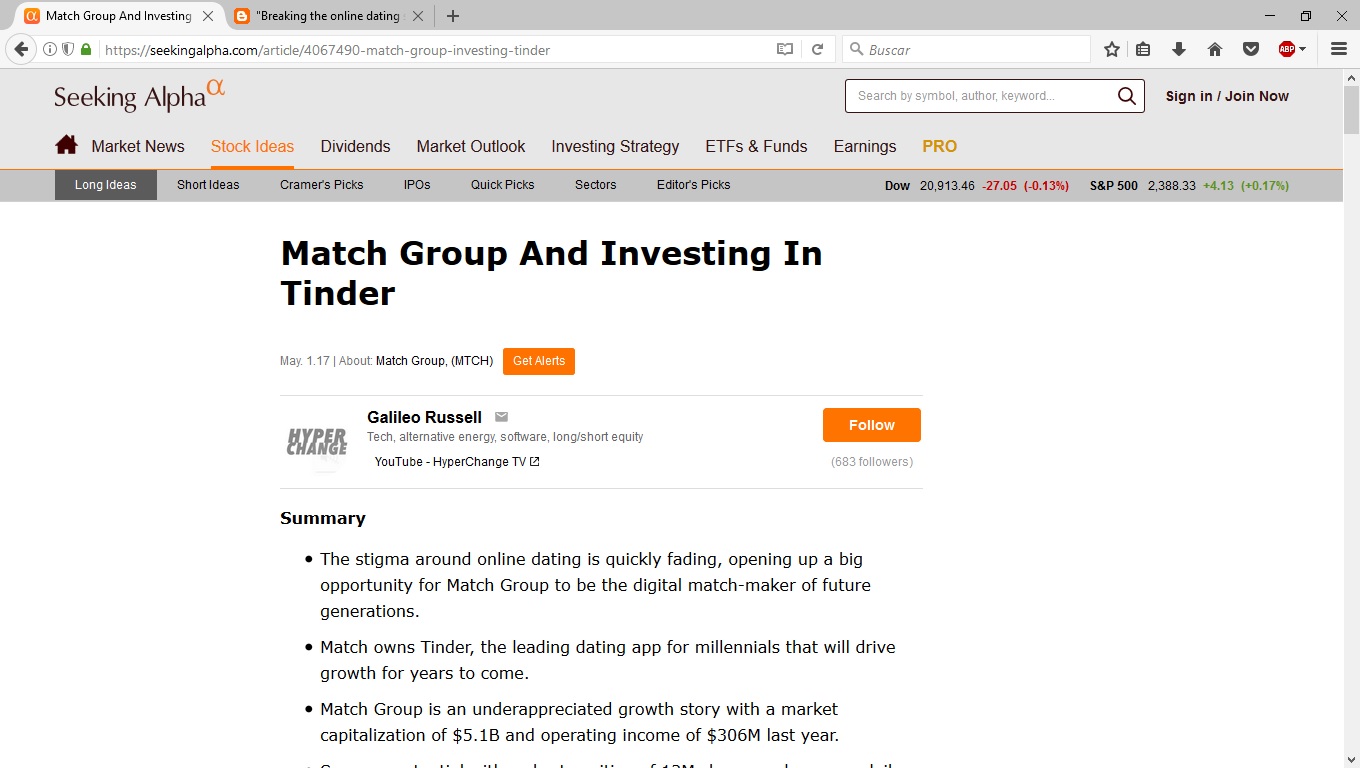Click the Get Alerts button
Viewport: 1360px width, 768px height.
click(x=539, y=361)
